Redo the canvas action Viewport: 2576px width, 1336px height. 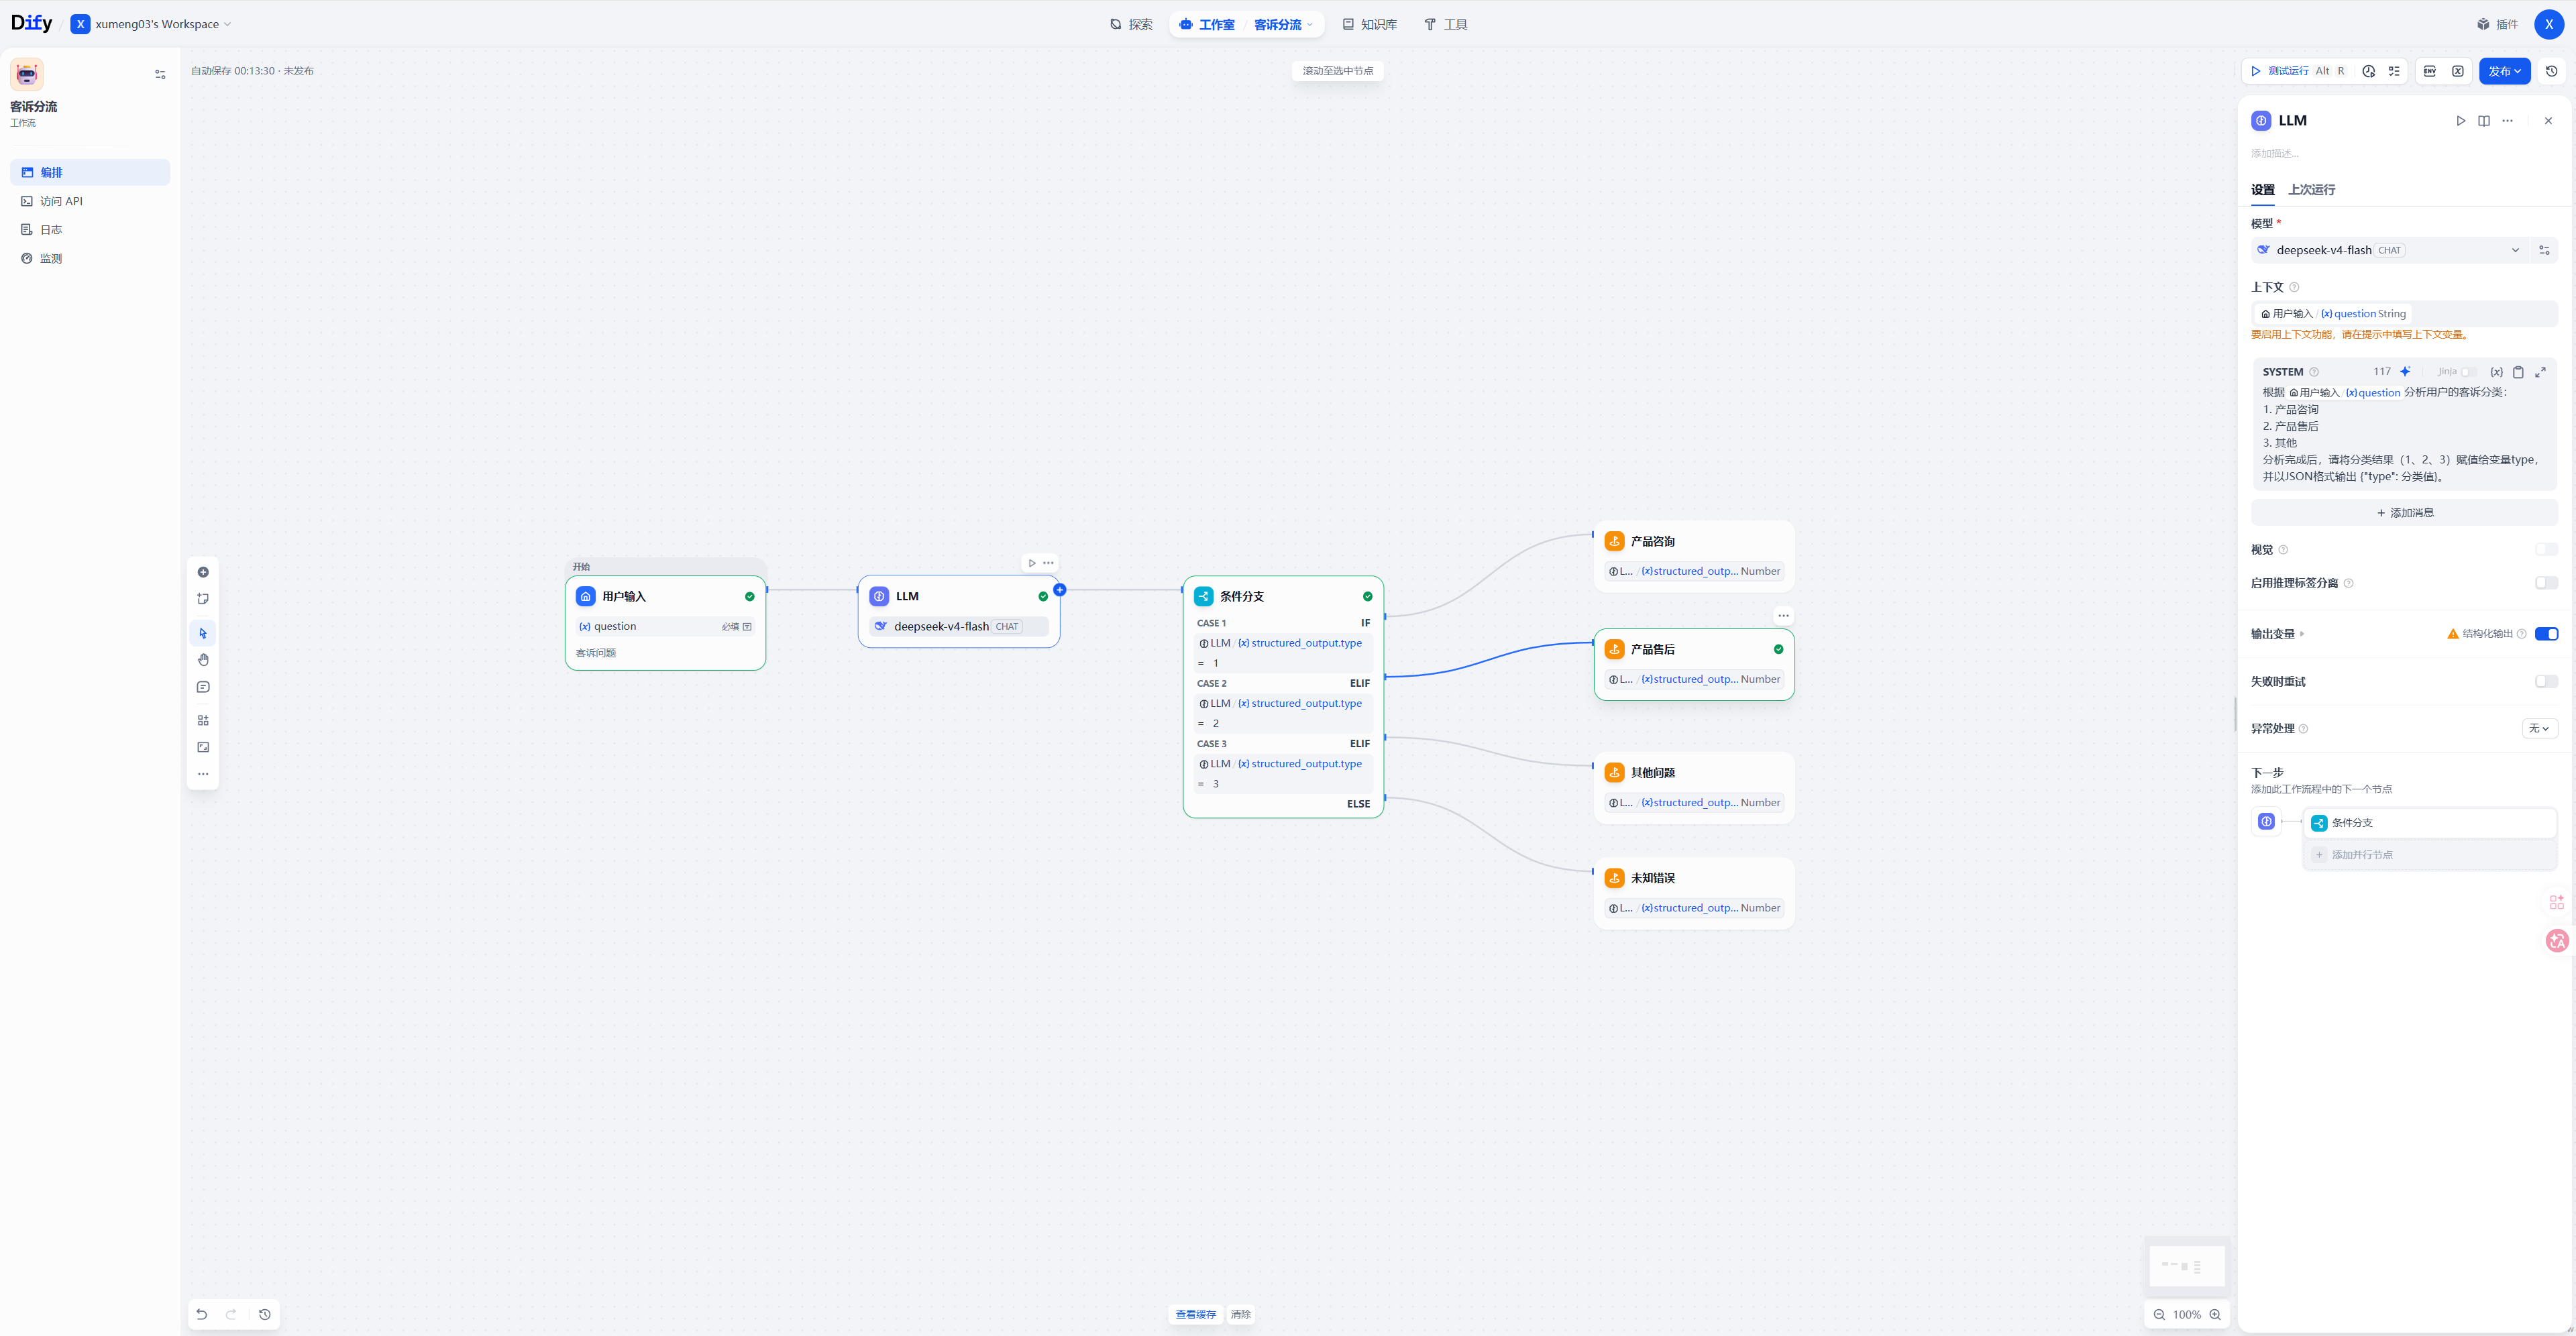point(231,1314)
